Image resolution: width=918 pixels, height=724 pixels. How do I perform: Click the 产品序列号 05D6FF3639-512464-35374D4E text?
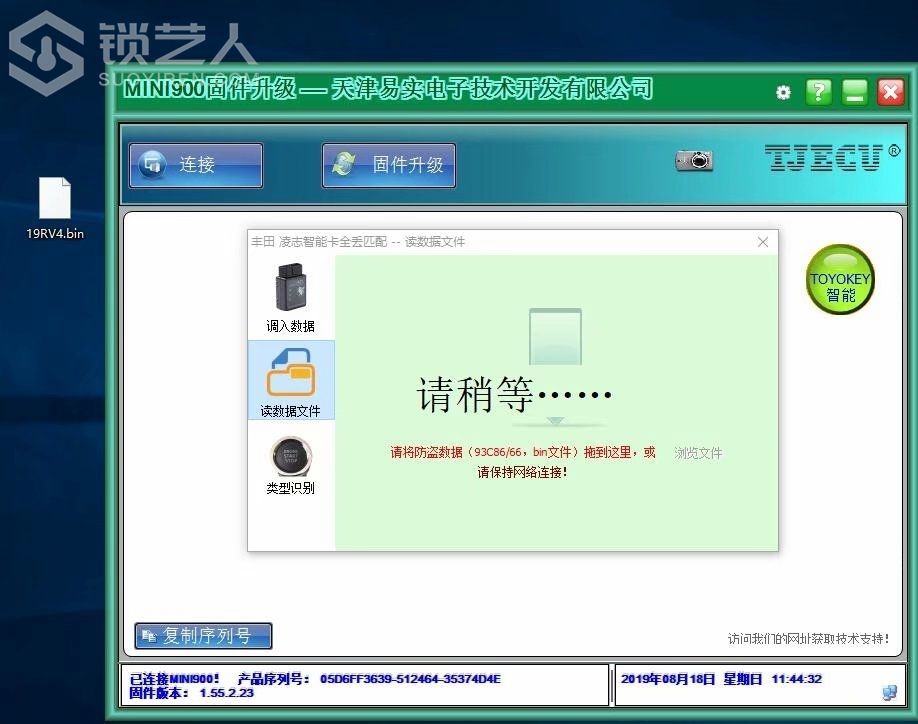pos(369,679)
